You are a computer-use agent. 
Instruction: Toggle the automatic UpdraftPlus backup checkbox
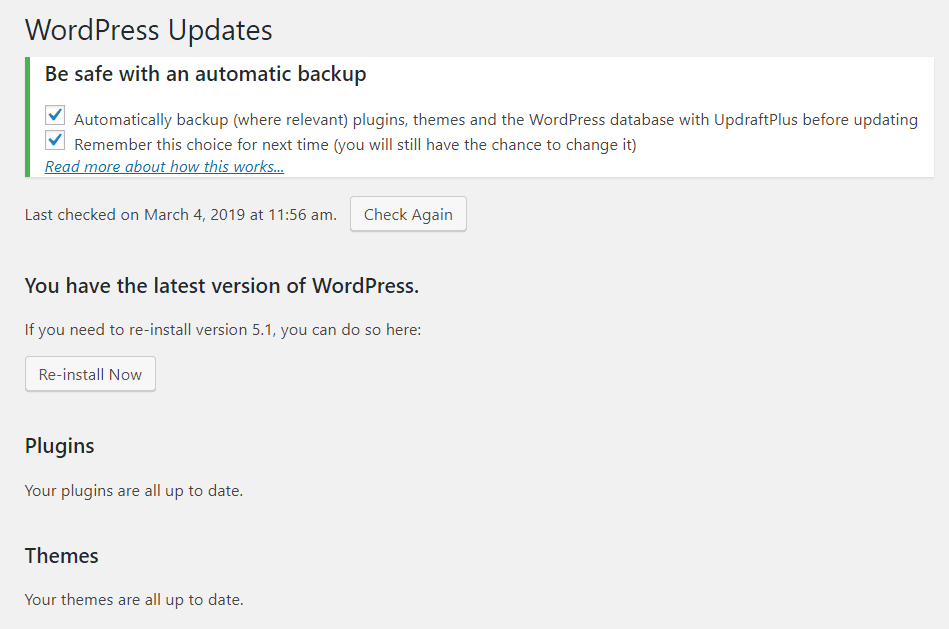(55, 114)
